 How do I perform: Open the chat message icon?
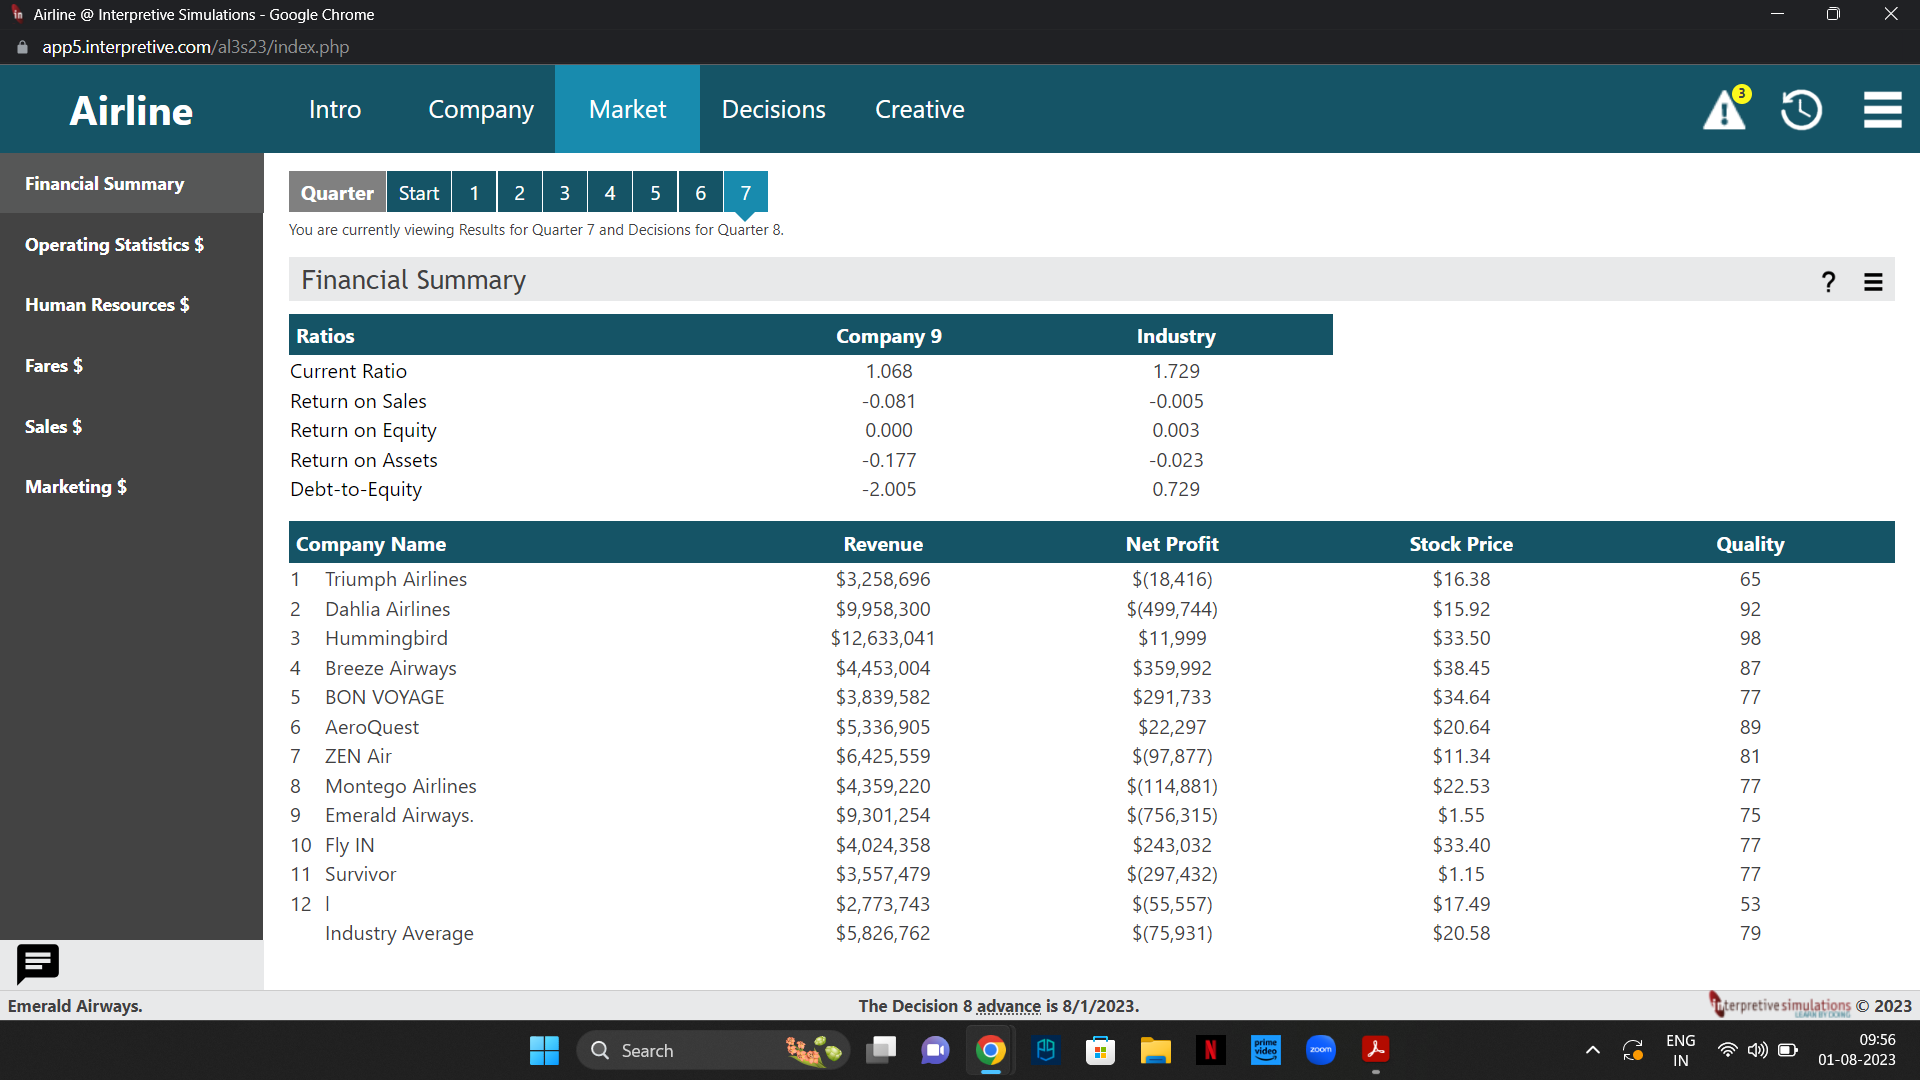pyautogui.click(x=38, y=964)
